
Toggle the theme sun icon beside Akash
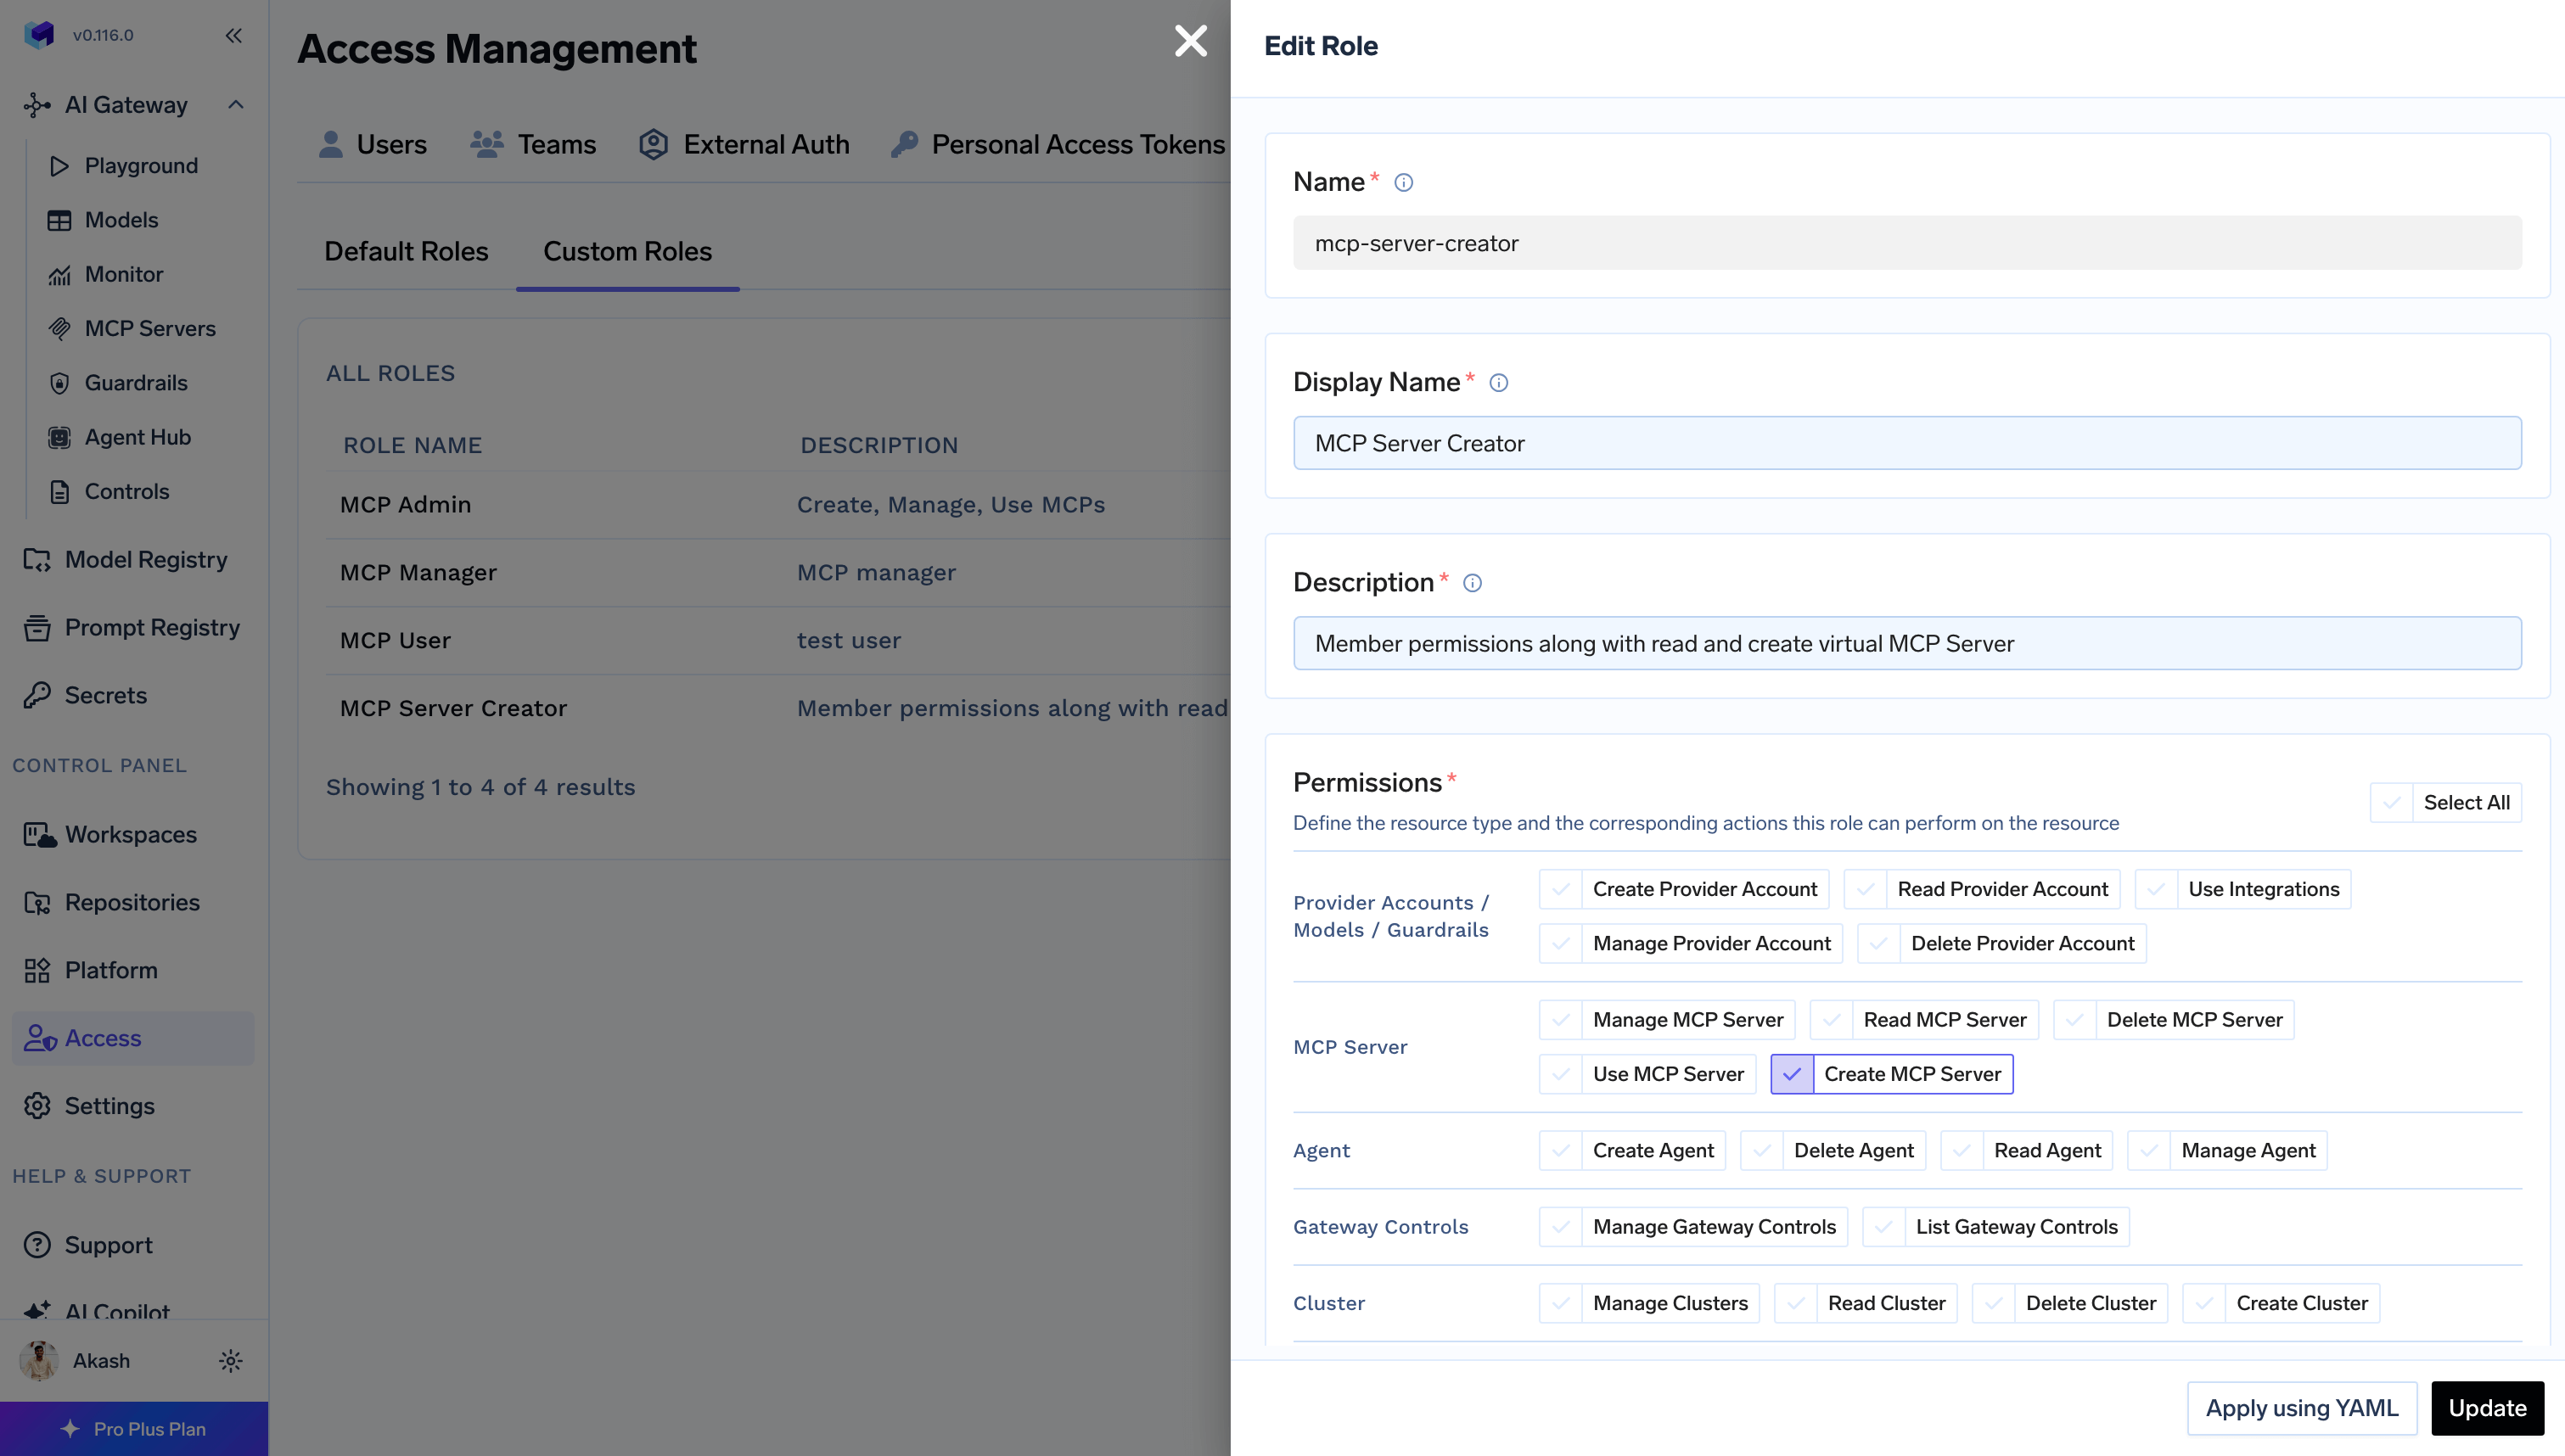[x=230, y=1361]
